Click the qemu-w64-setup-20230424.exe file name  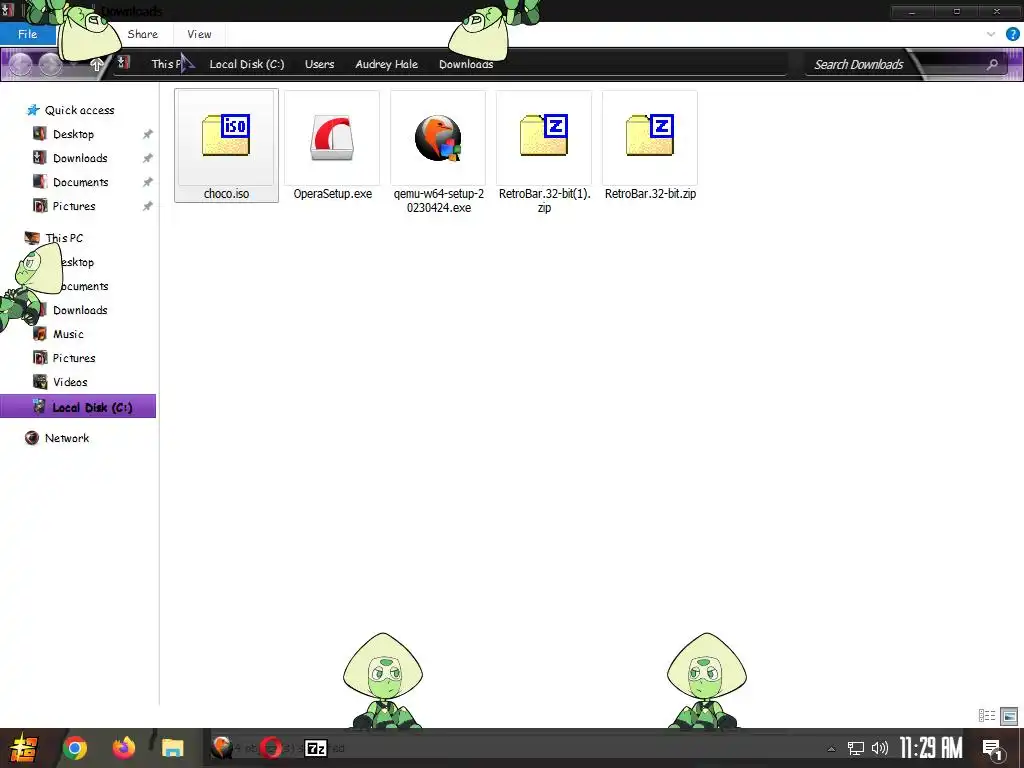click(x=438, y=200)
